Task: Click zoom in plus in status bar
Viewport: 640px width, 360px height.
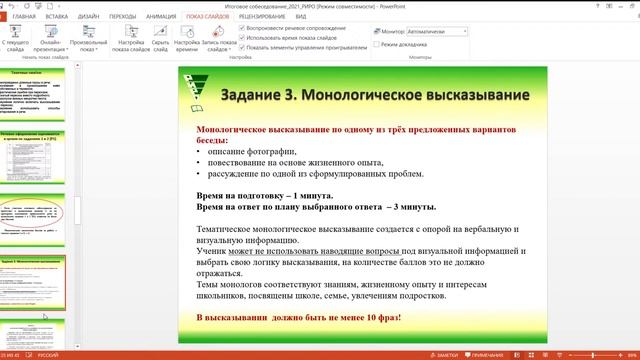Action: coord(620,356)
